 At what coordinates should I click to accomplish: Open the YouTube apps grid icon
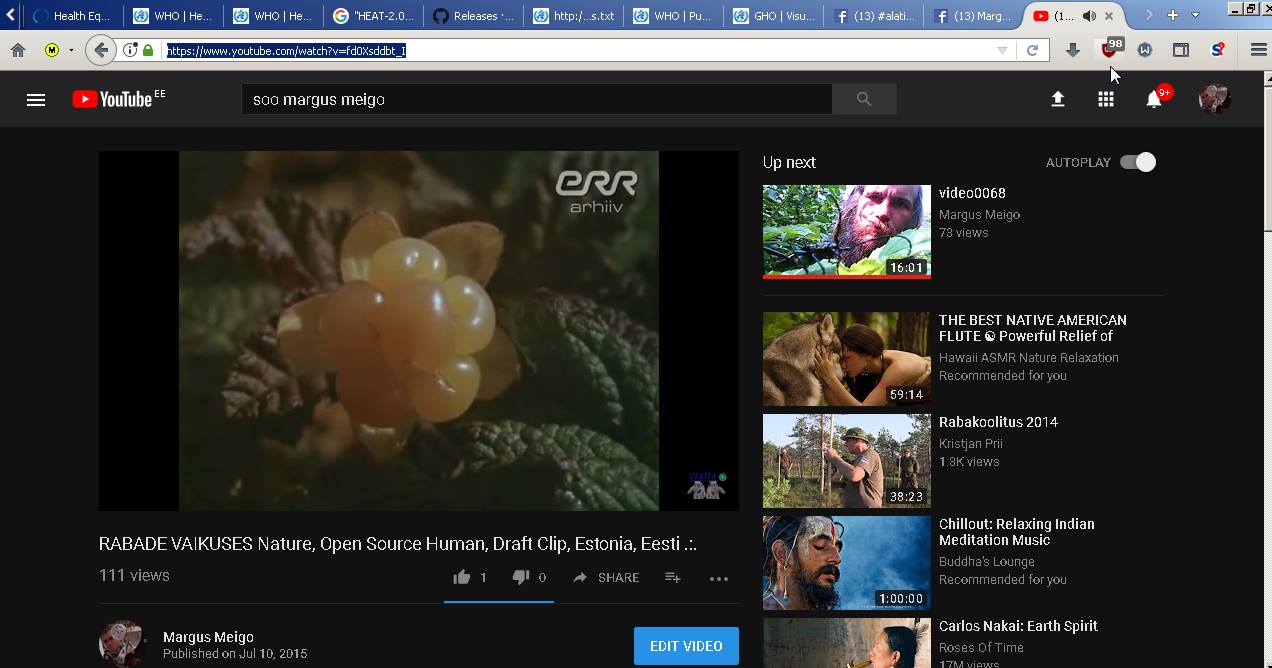coord(1105,99)
